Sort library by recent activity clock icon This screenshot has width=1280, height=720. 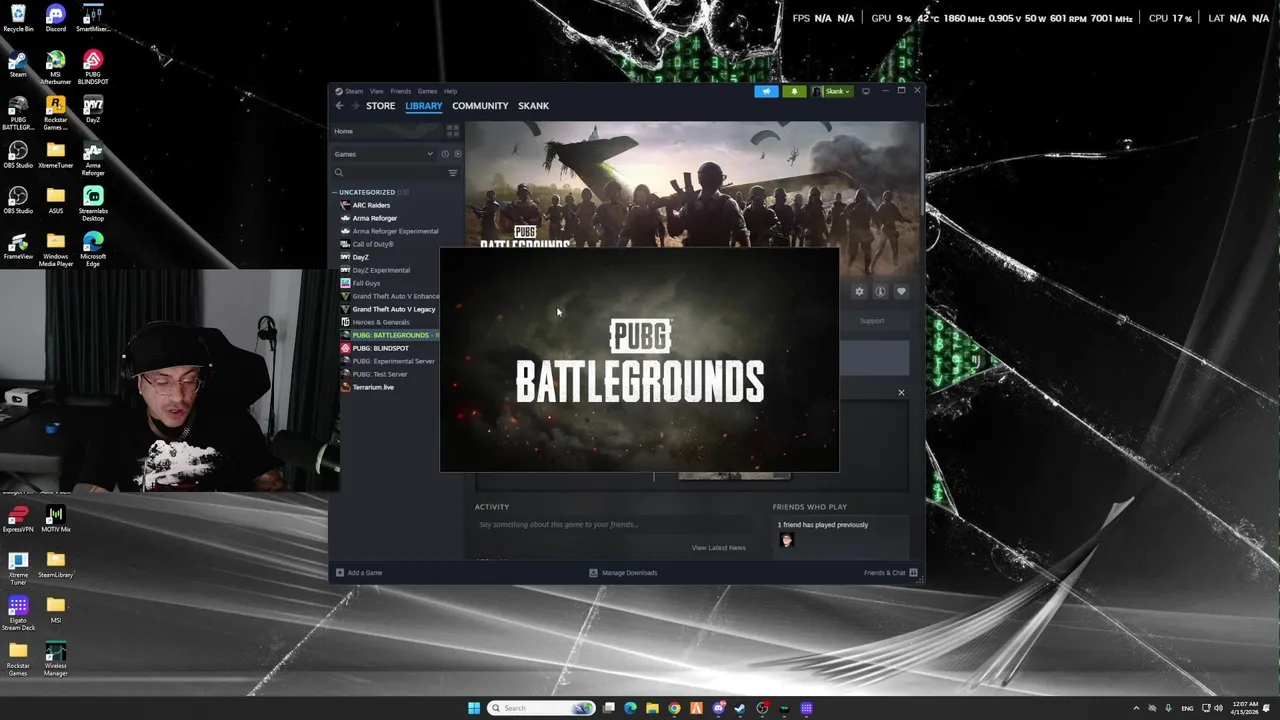click(x=445, y=154)
